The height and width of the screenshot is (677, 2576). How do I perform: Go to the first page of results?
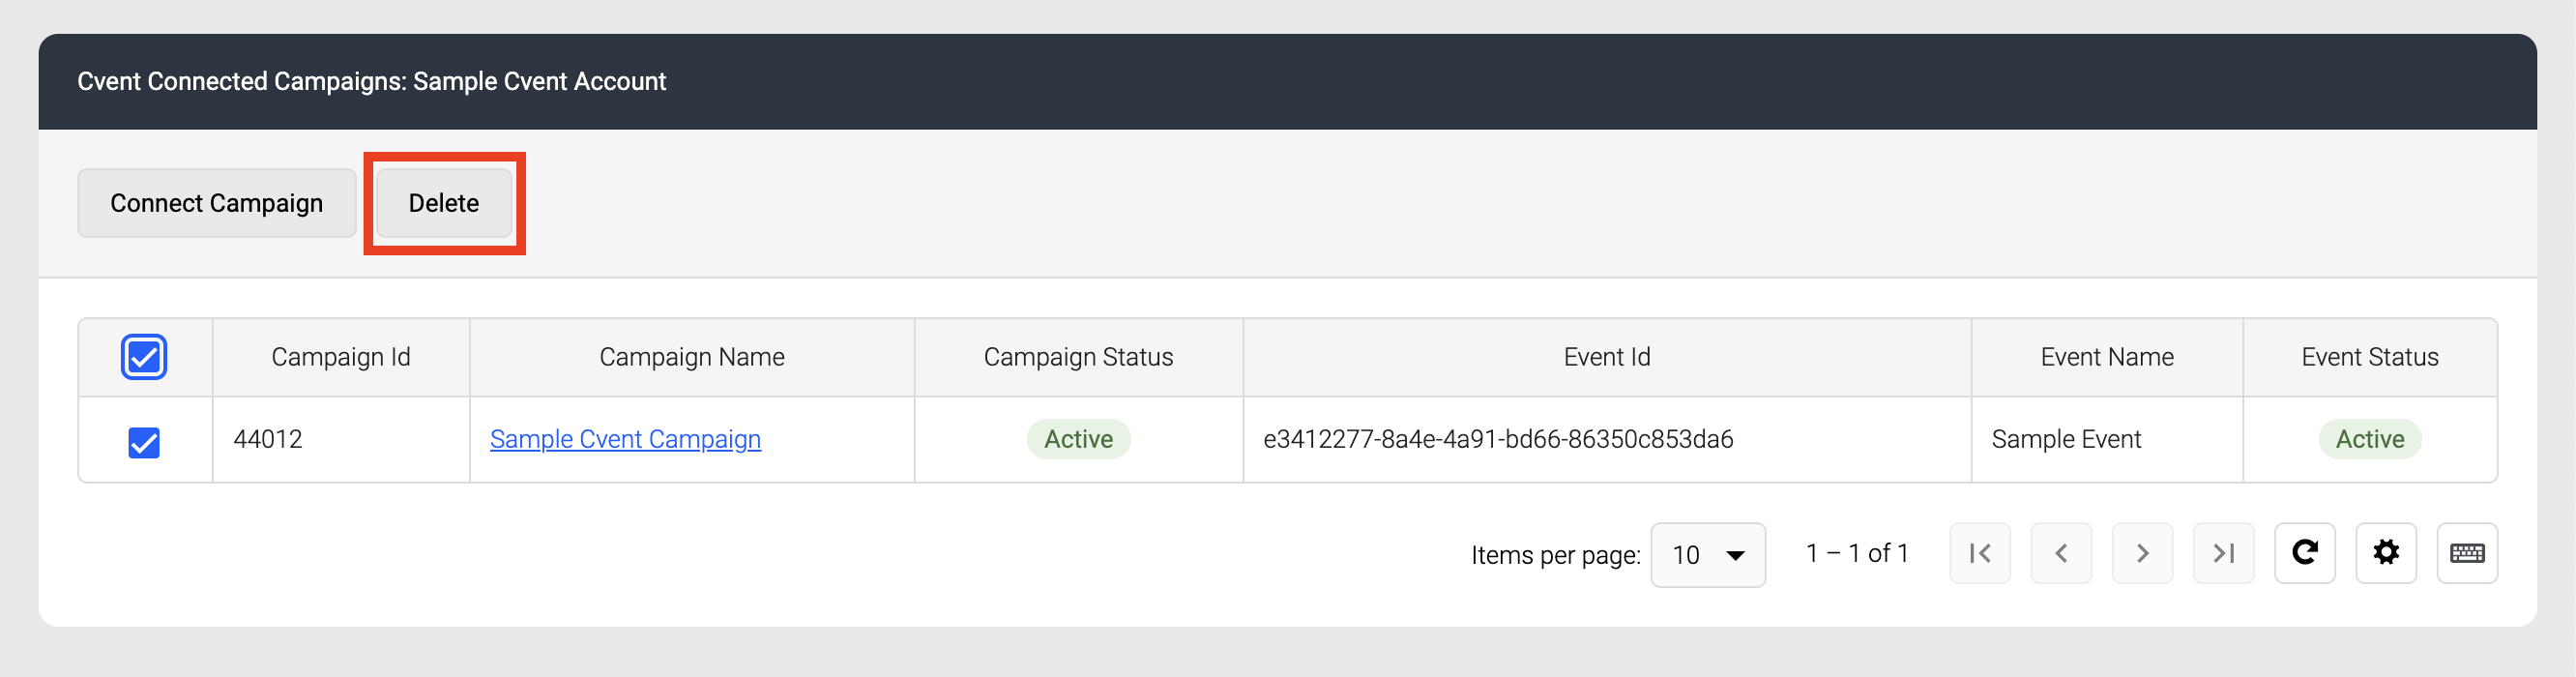pyautogui.click(x=1979, y=553)
